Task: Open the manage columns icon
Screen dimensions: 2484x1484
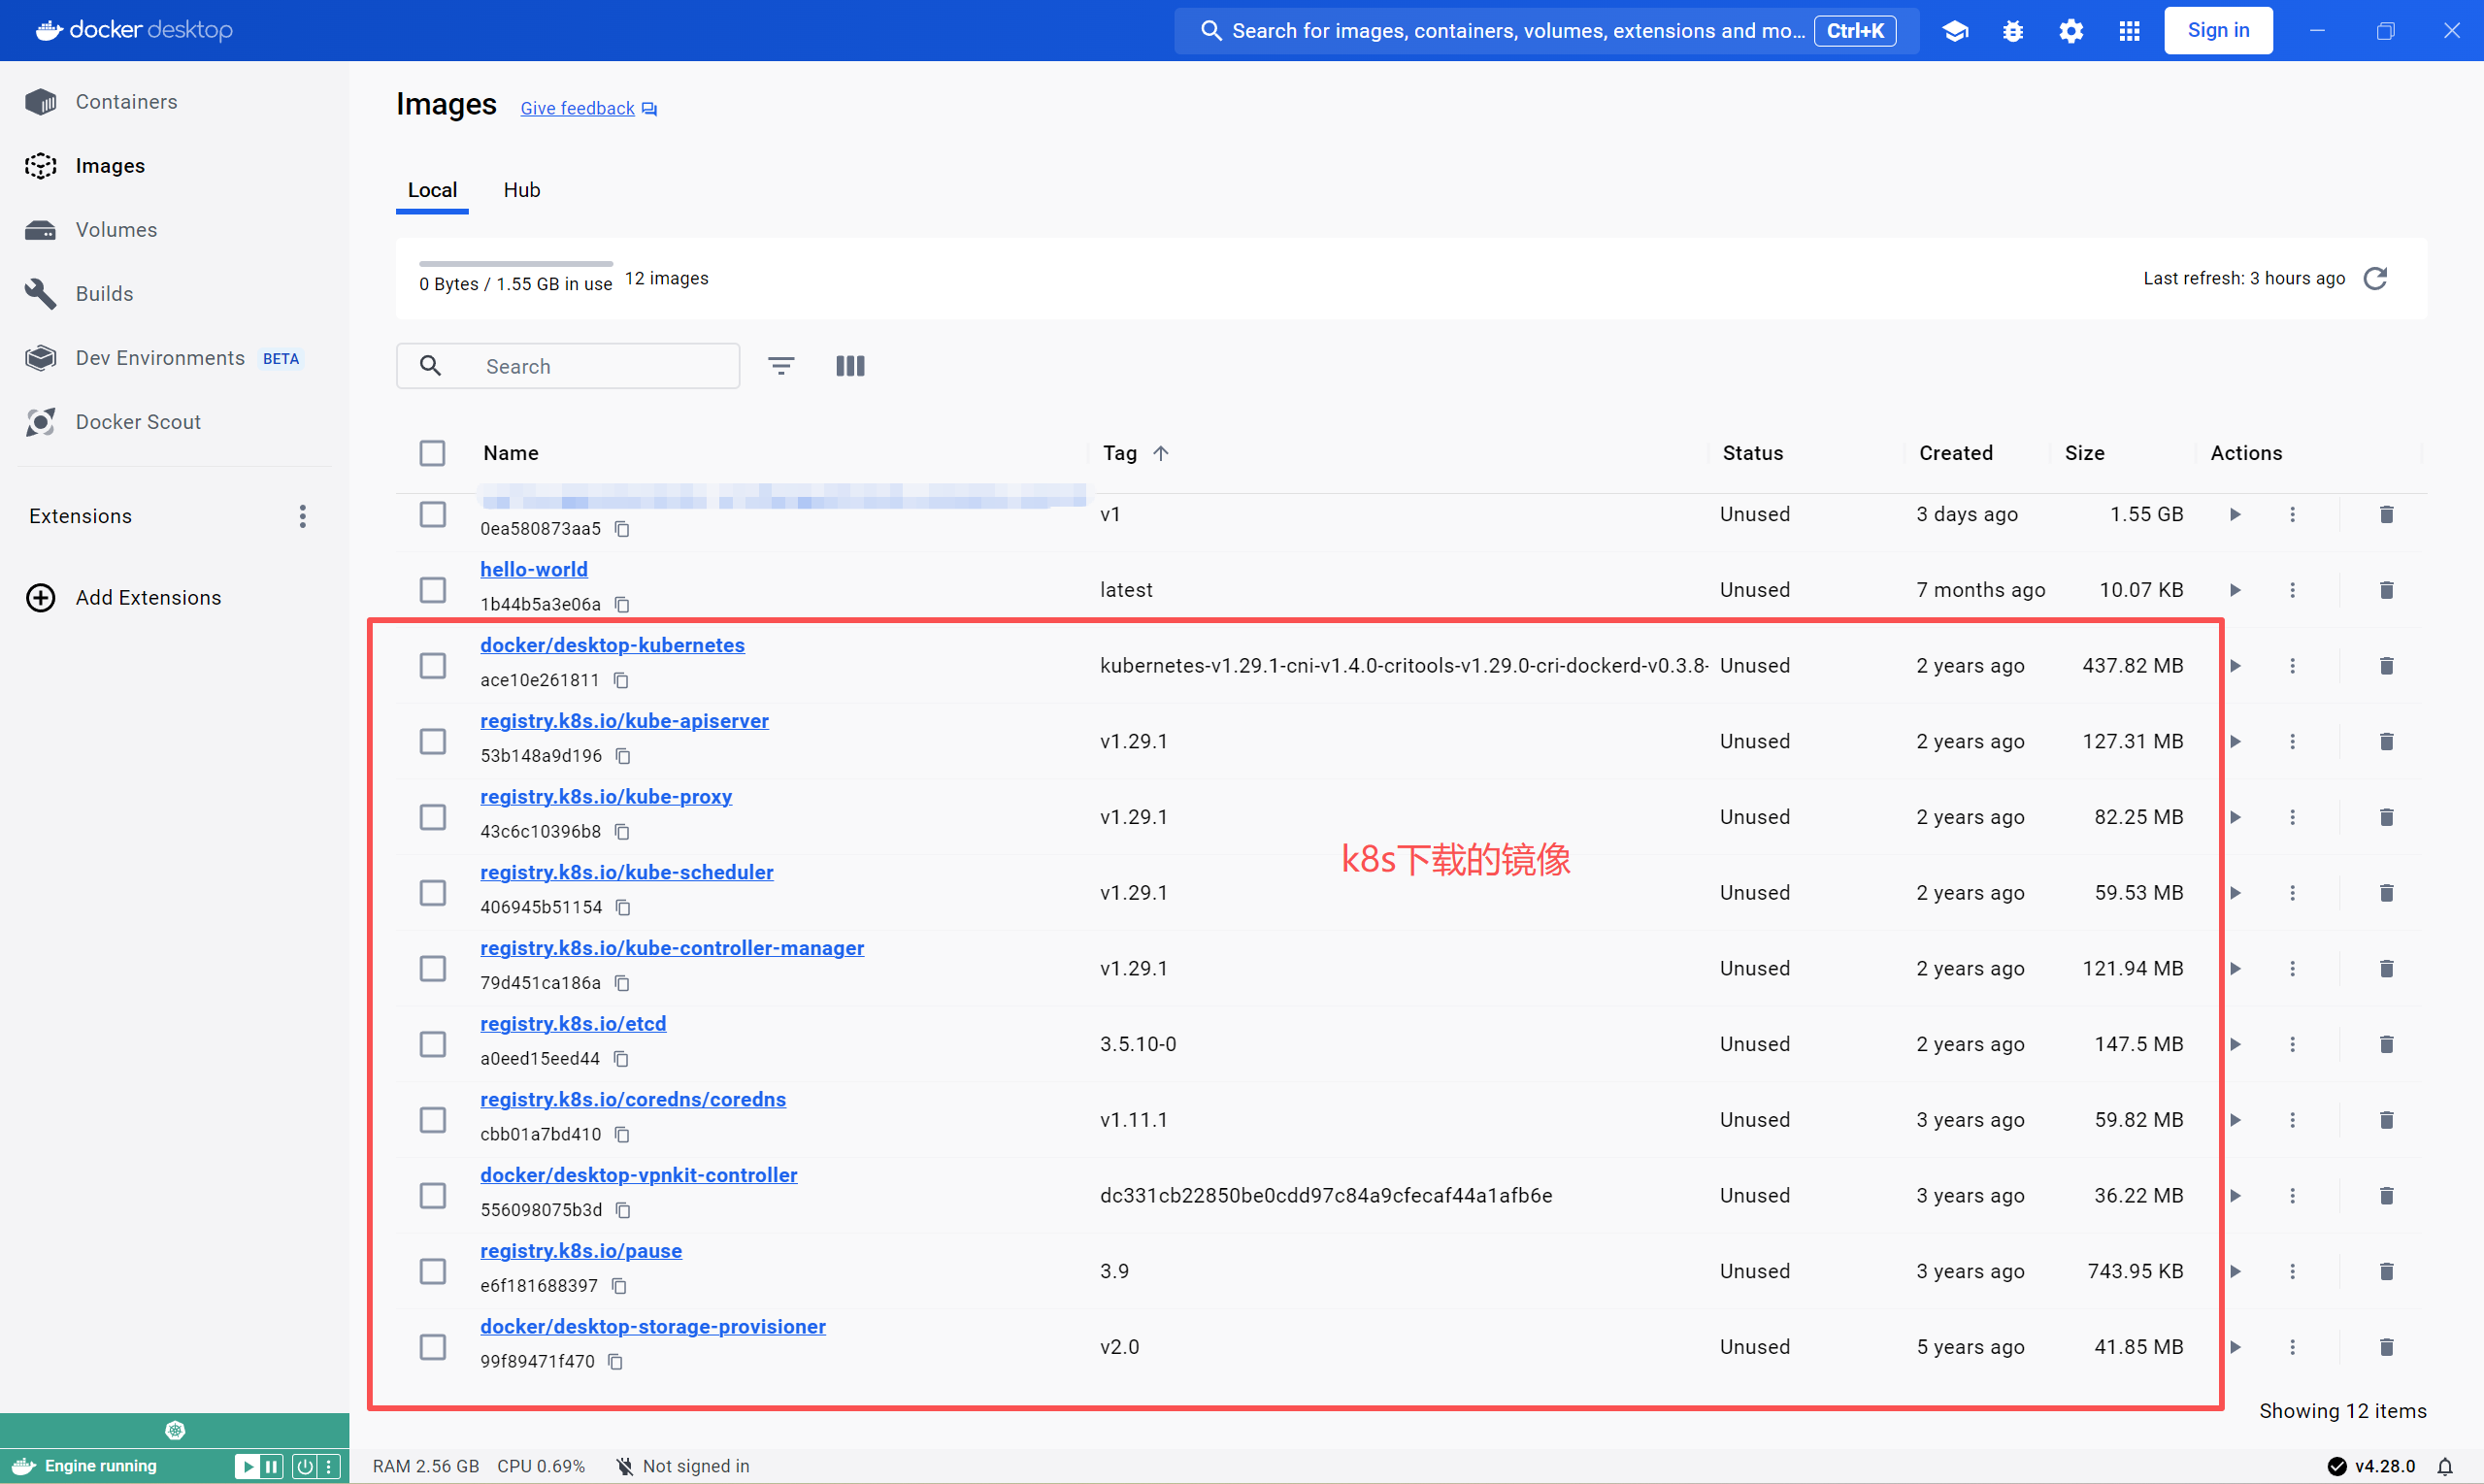Action: tap(850, 366)
